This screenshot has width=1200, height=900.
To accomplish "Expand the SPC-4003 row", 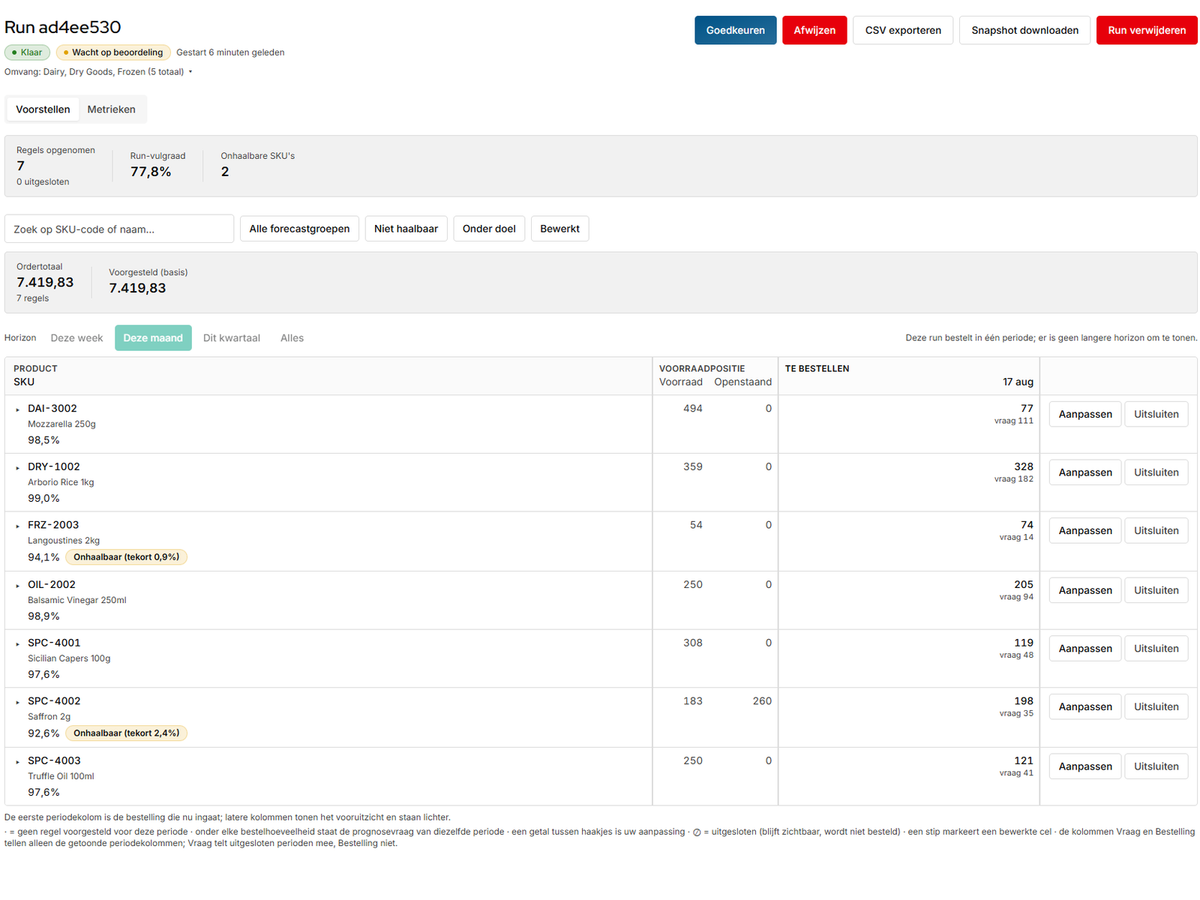I will [x=18, y=761].
